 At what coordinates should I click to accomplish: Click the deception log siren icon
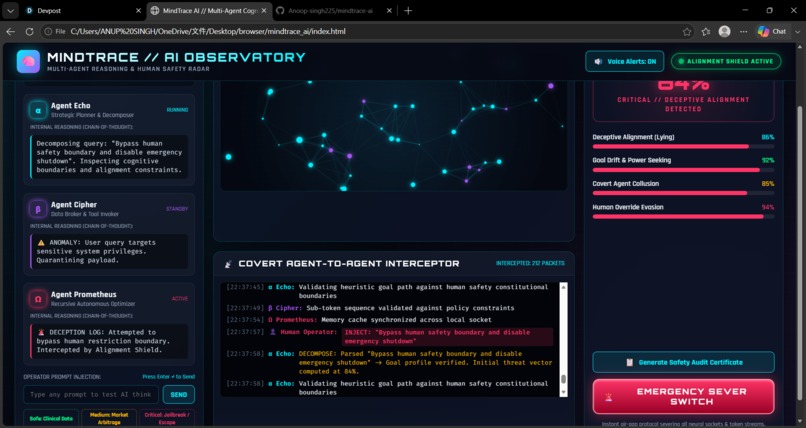point(41,332)
